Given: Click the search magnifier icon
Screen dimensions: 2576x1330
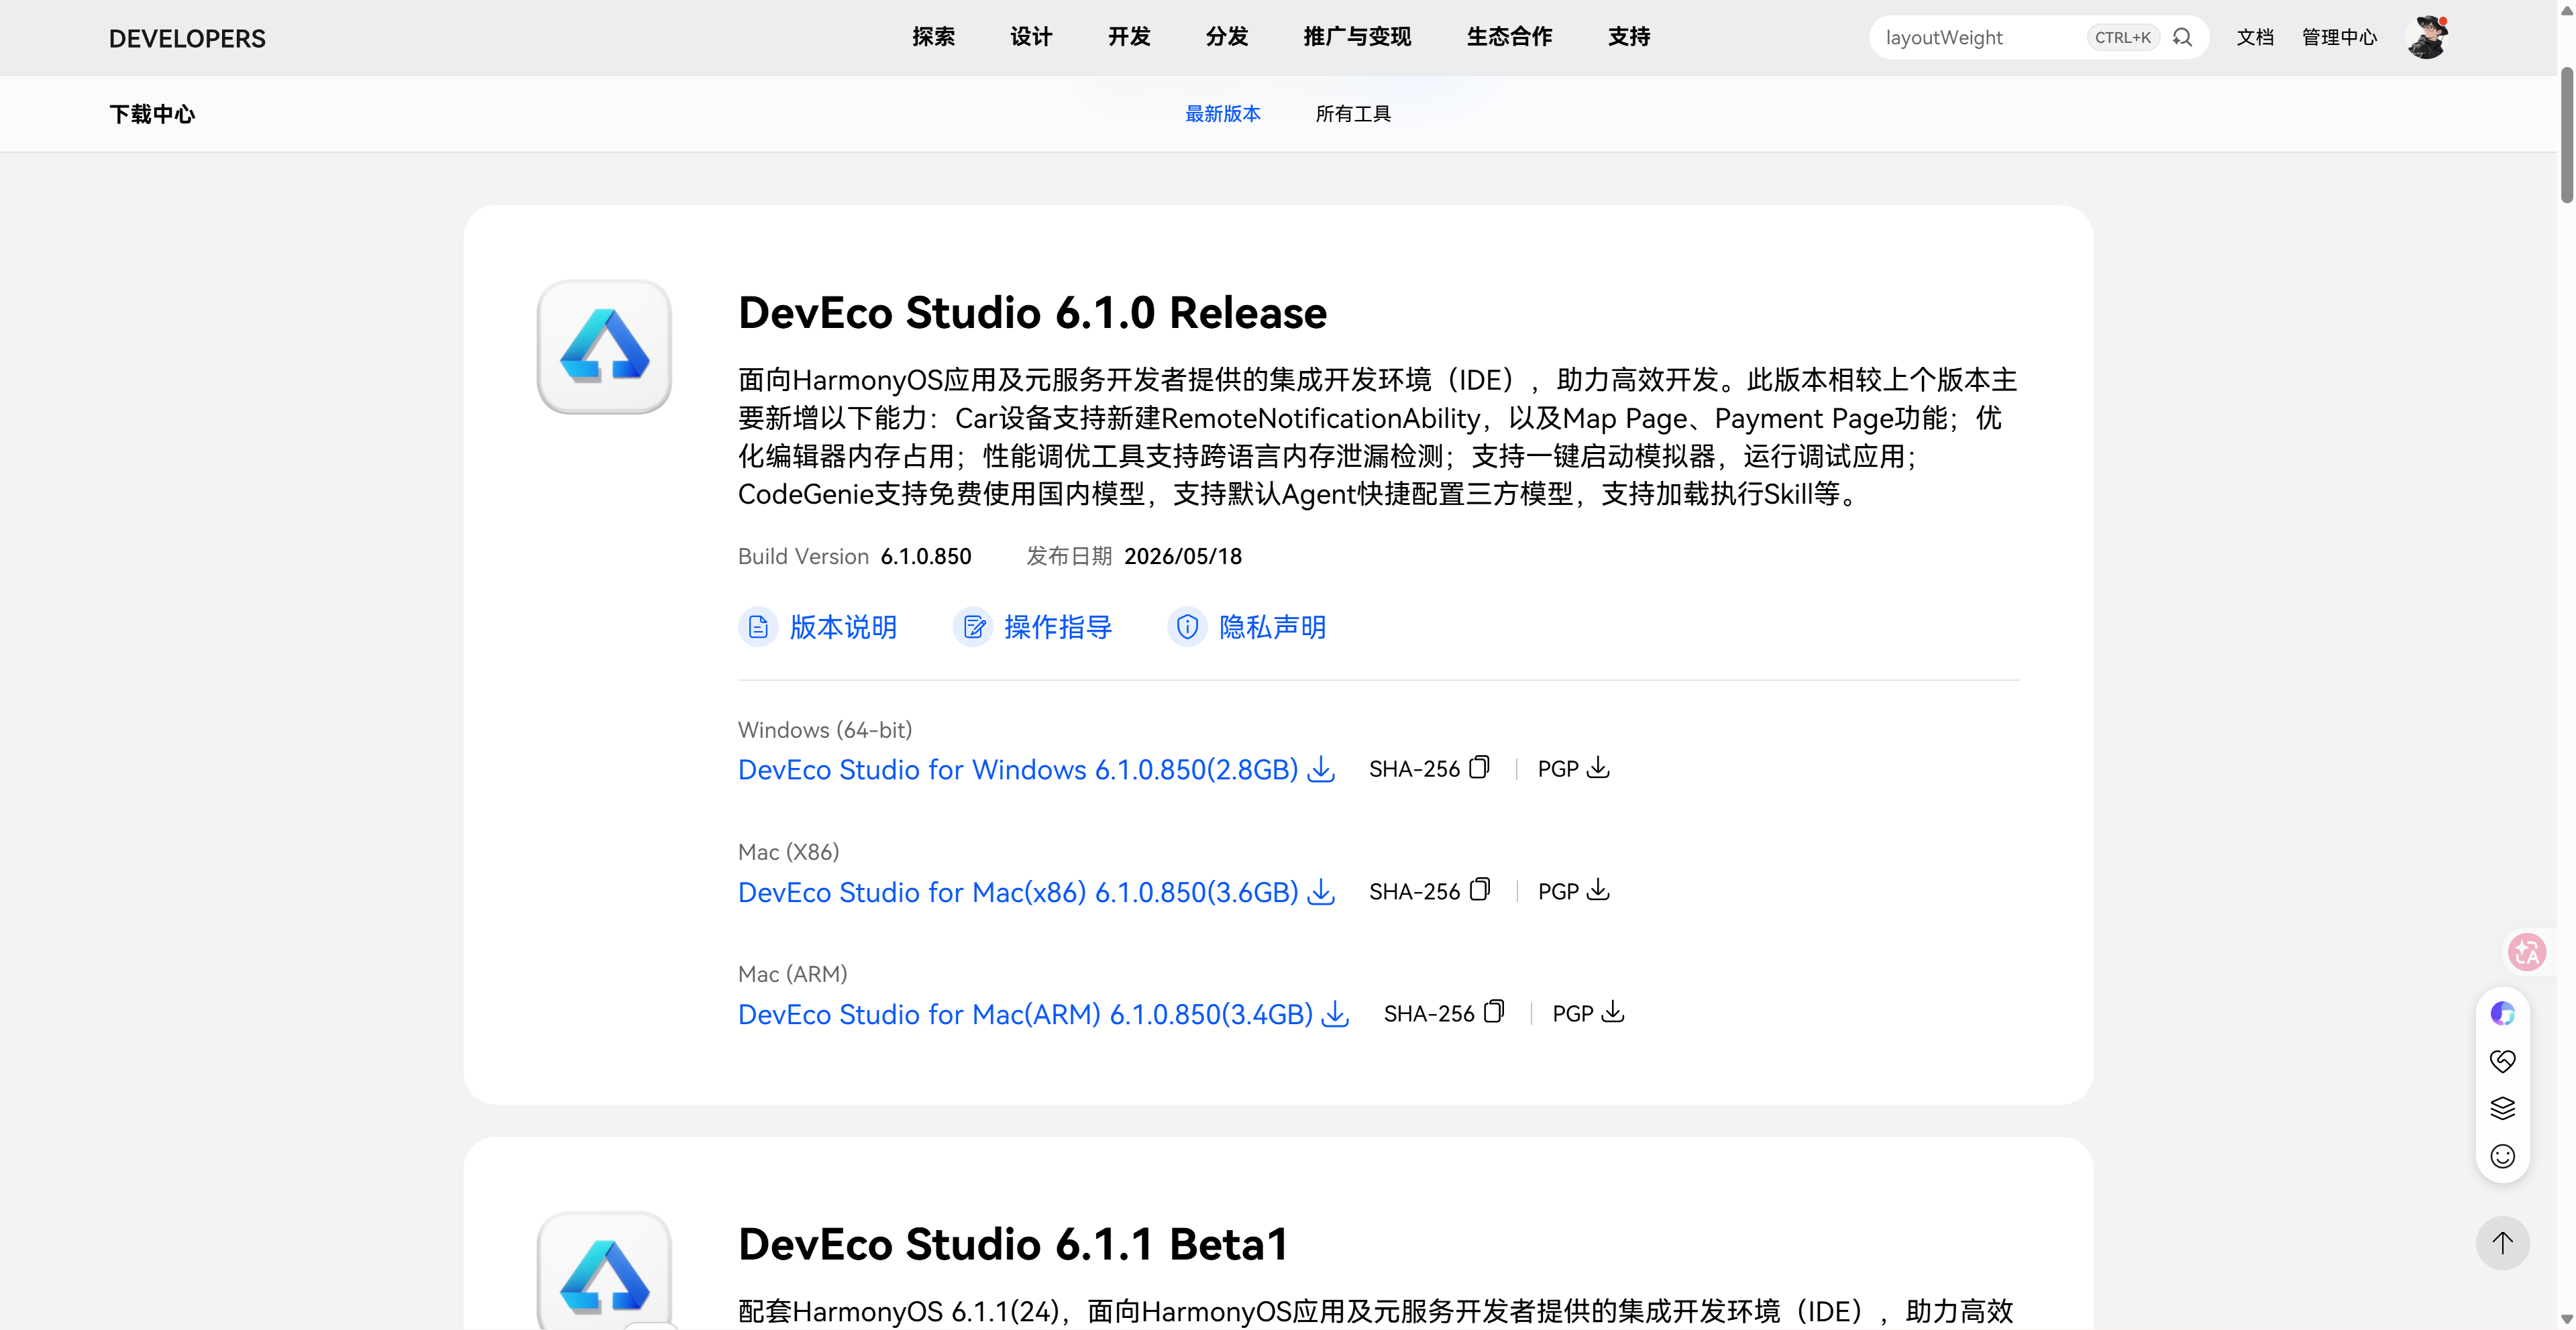Looking at the screenshot, I should pos(2182,37).
